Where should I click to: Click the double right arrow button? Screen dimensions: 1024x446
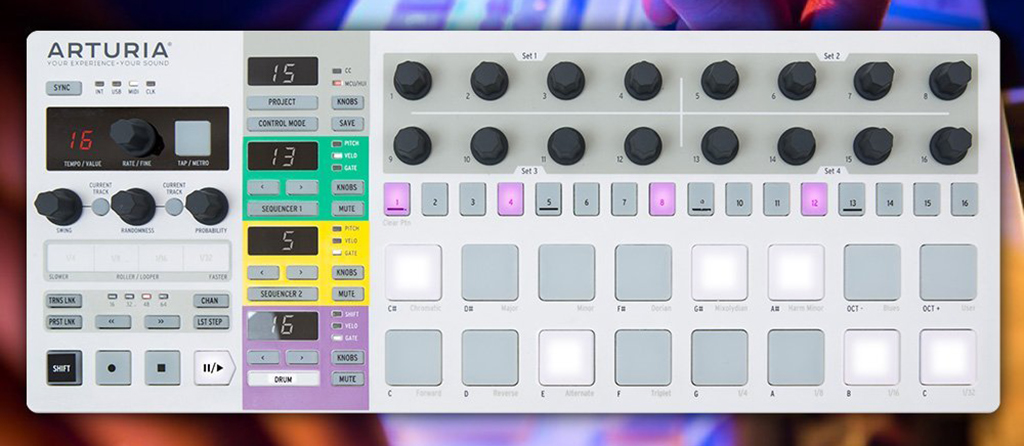(x=162, y=322)
